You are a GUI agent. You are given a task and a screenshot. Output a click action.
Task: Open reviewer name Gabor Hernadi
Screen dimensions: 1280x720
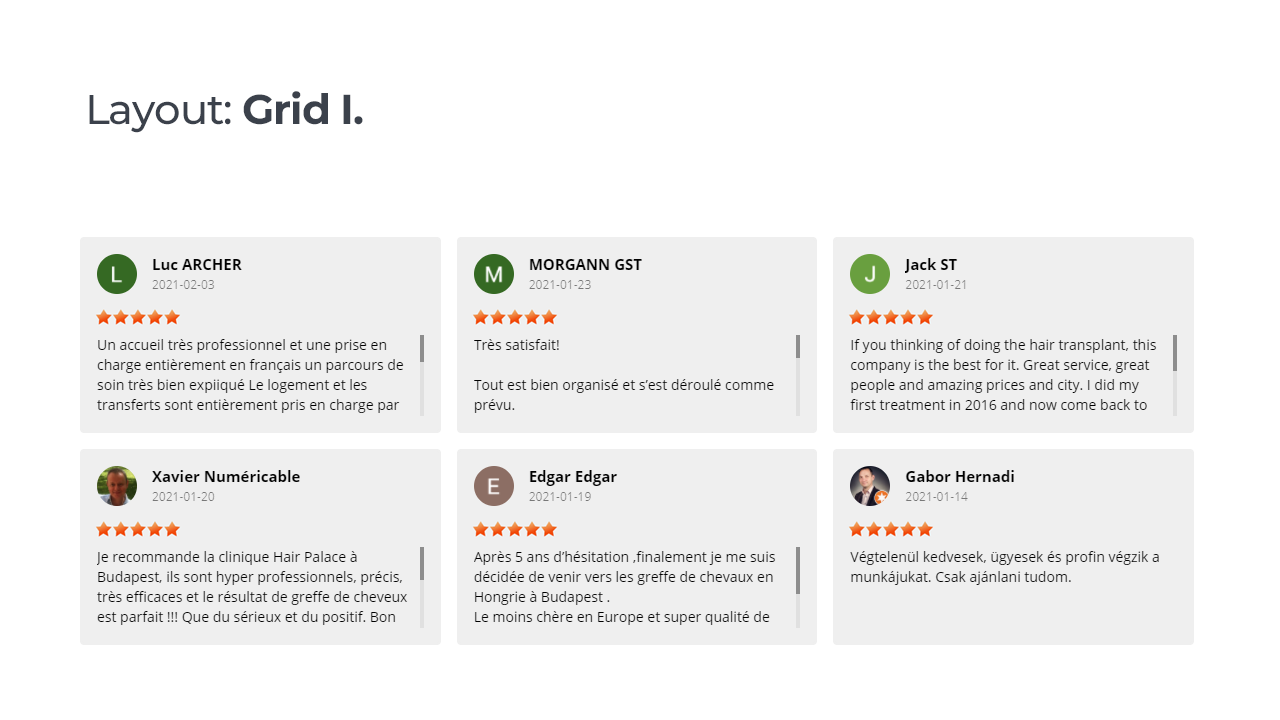coord(960,477)
